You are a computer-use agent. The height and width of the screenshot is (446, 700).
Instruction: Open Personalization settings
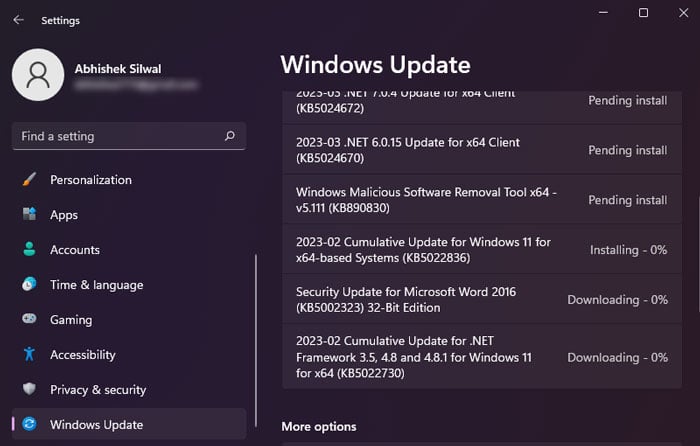click(129, 179)
